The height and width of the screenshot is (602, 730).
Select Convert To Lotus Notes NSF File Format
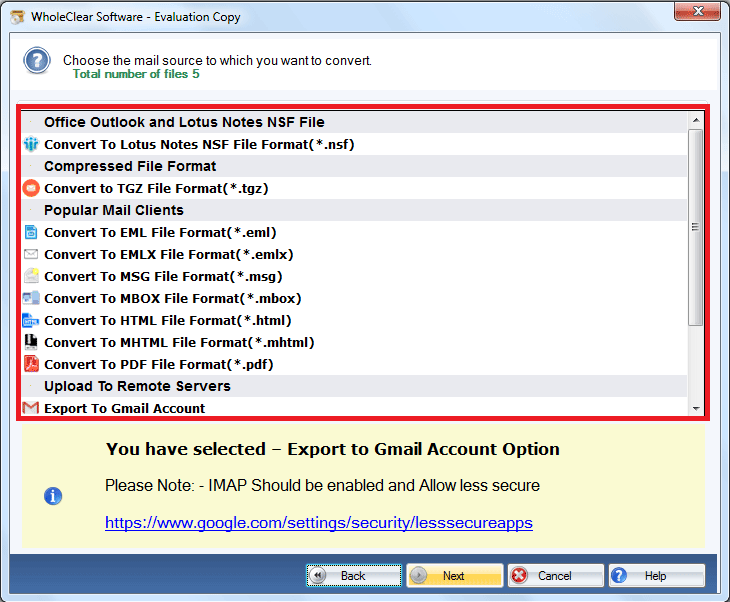pos(354,144)
